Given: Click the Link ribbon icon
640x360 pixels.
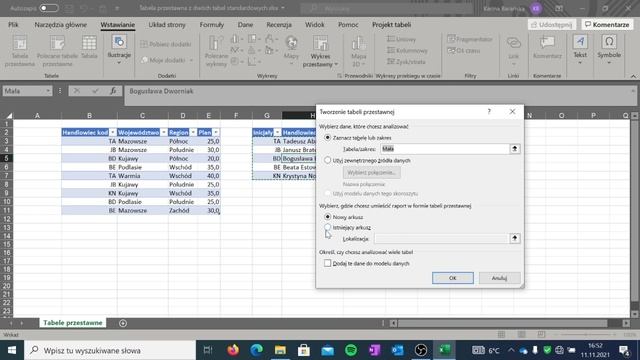Looking at the screenshot, I should tap(513, 50).
